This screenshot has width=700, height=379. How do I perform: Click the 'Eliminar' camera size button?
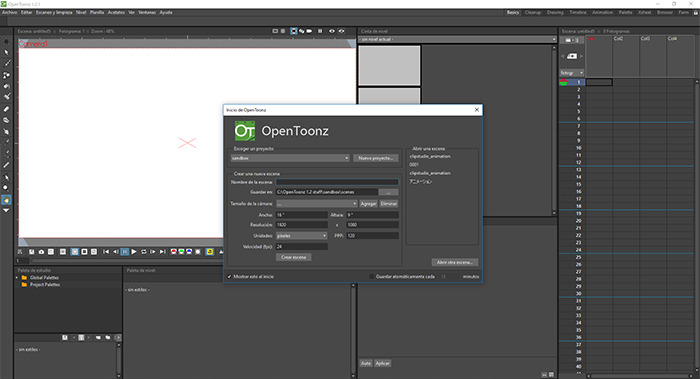389,204
